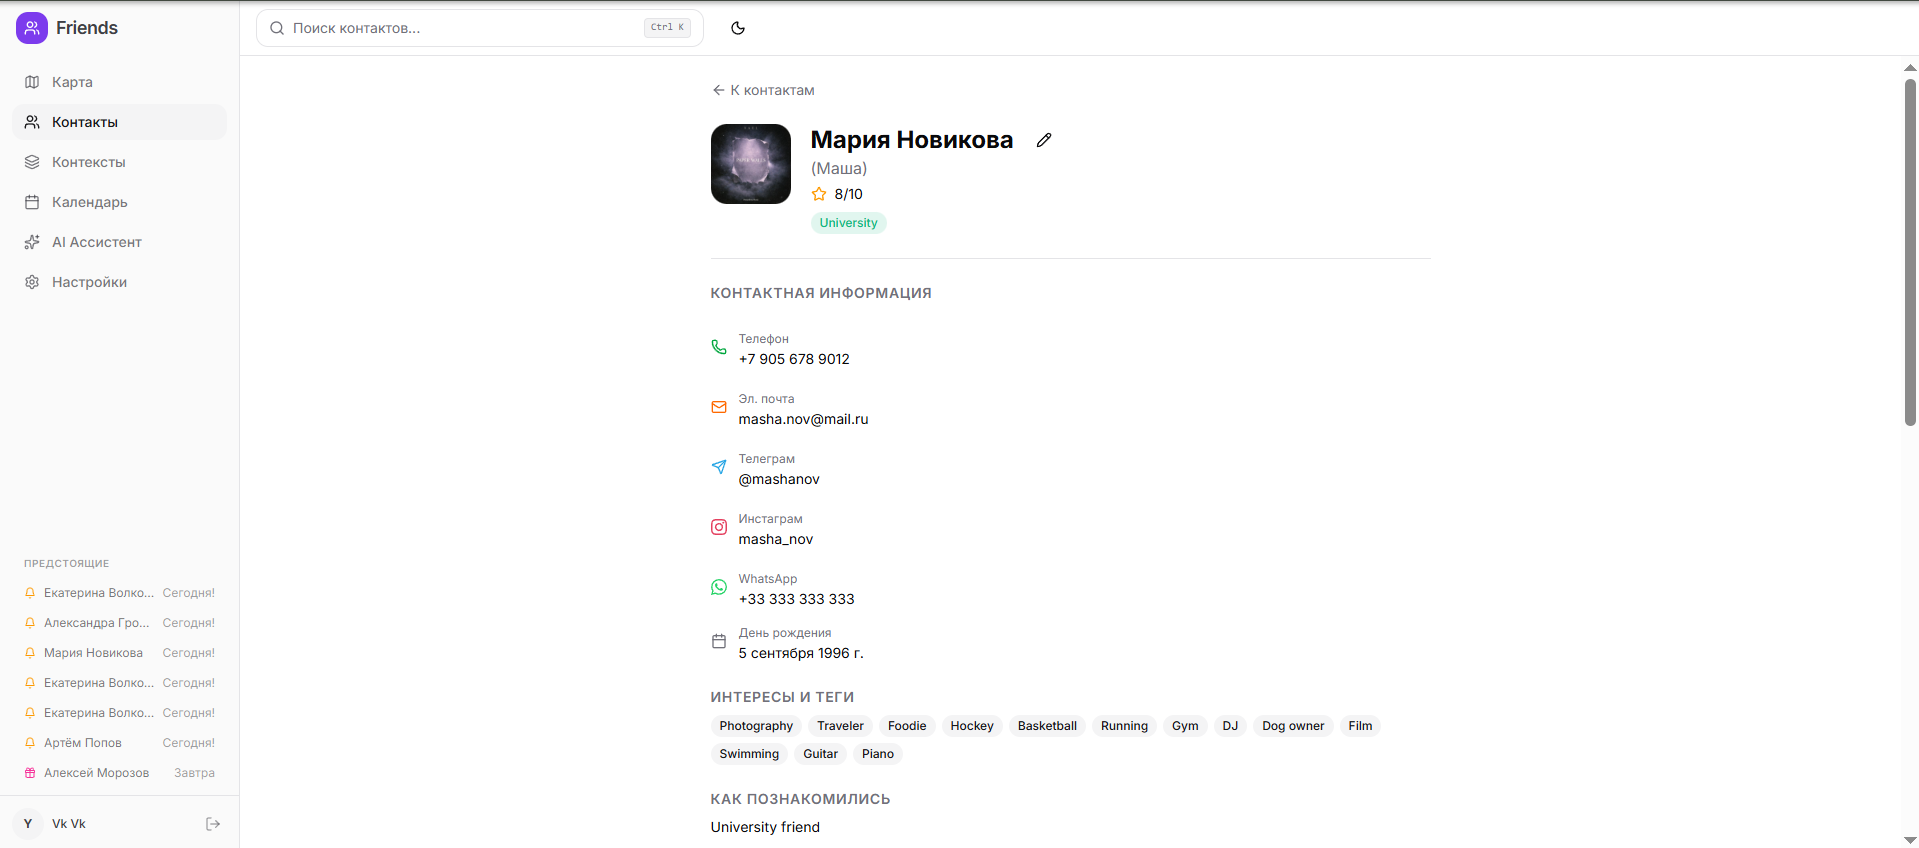Screen dimensions: 1919x848
Task: Click the Контексты layers icon
Action: coord(32,162)
